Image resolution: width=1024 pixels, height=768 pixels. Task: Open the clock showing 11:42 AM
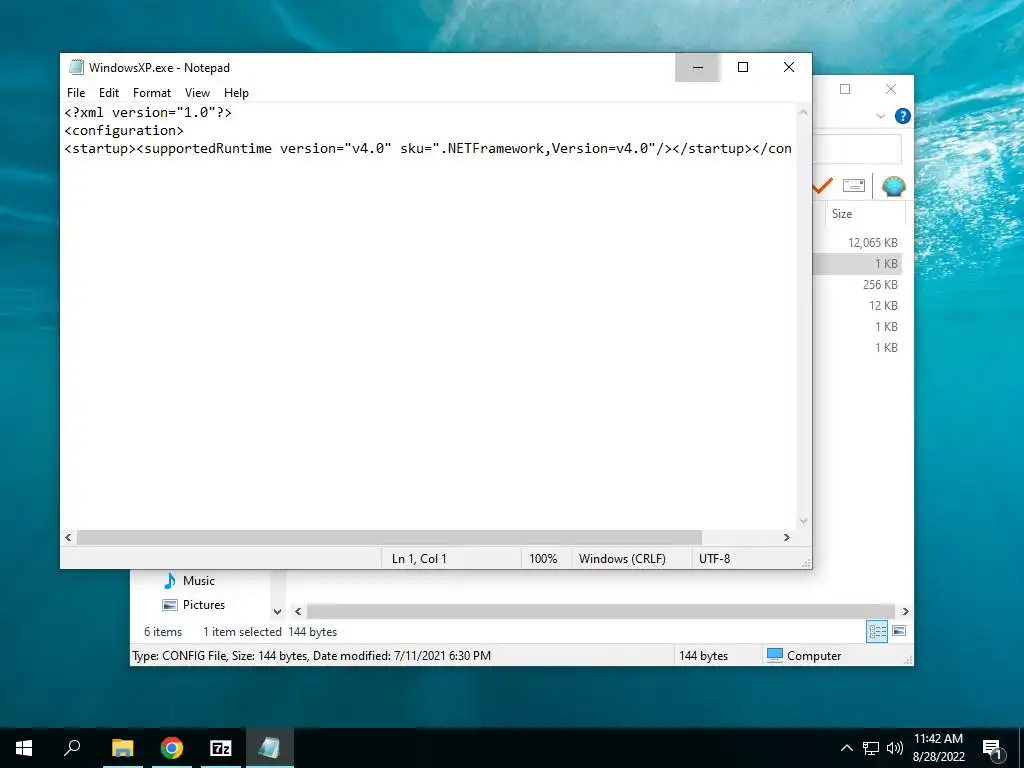tap(938, 748)
